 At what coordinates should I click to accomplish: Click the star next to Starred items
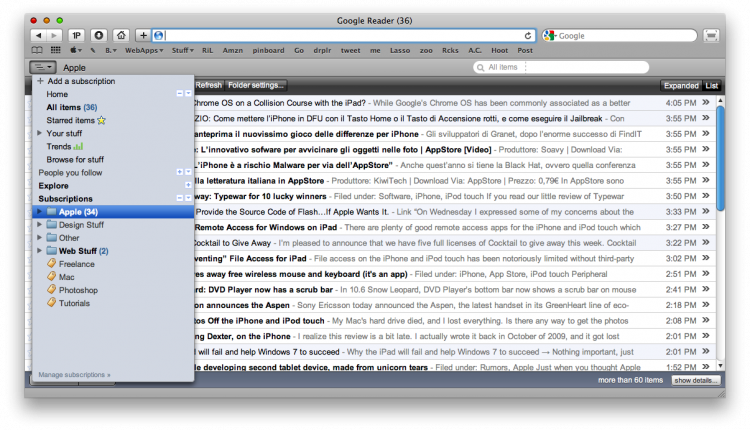pos(101,120)
